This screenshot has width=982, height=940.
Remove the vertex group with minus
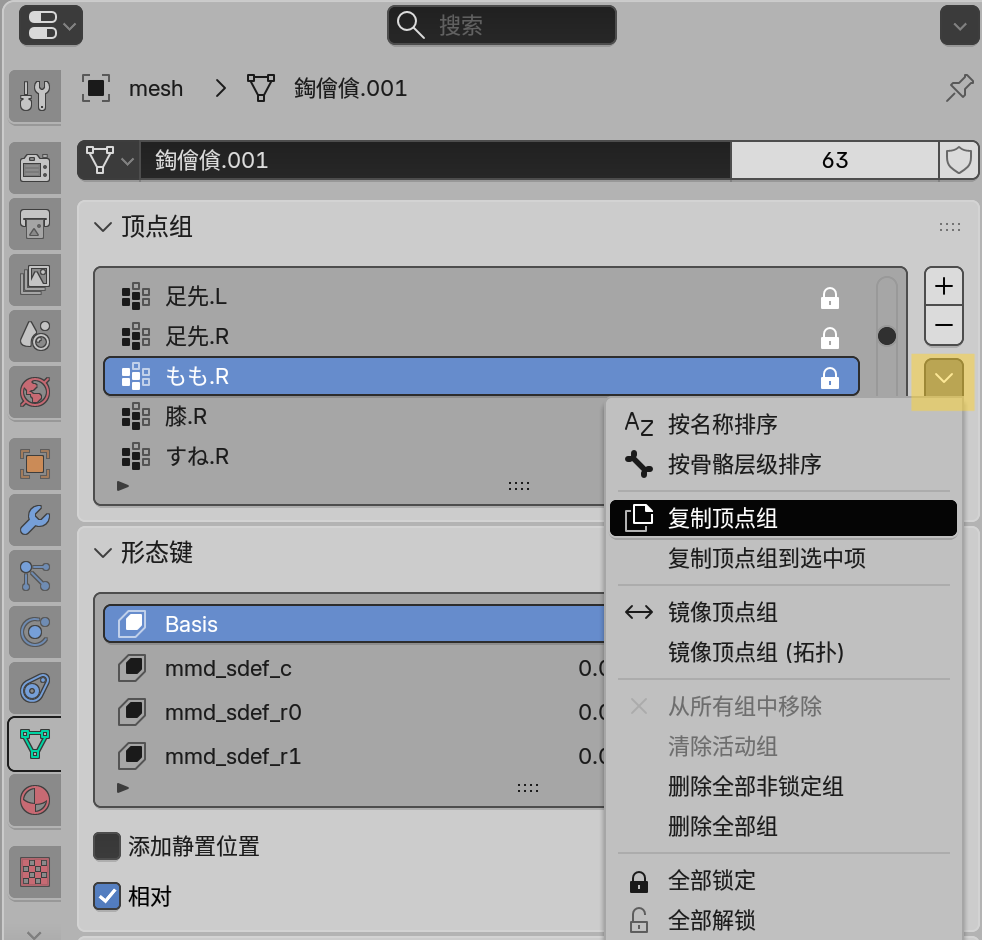tap(943, 325)
